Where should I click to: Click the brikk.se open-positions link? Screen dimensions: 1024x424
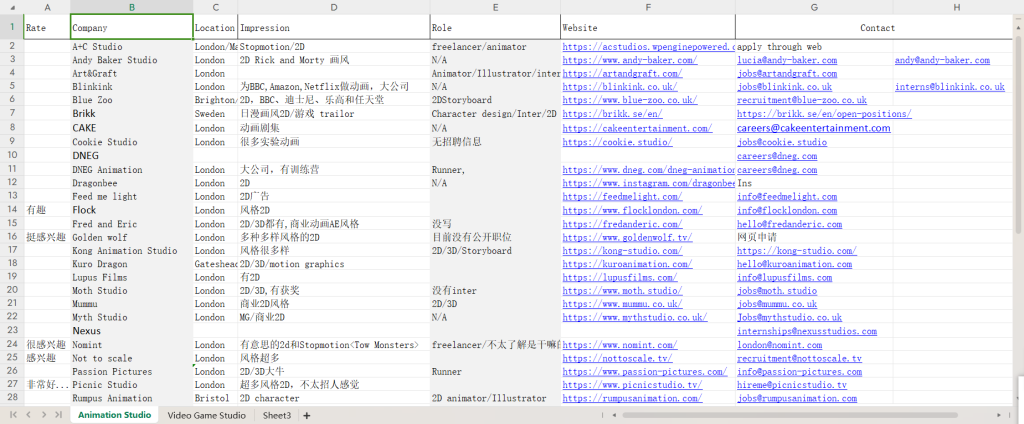(824, 114)
